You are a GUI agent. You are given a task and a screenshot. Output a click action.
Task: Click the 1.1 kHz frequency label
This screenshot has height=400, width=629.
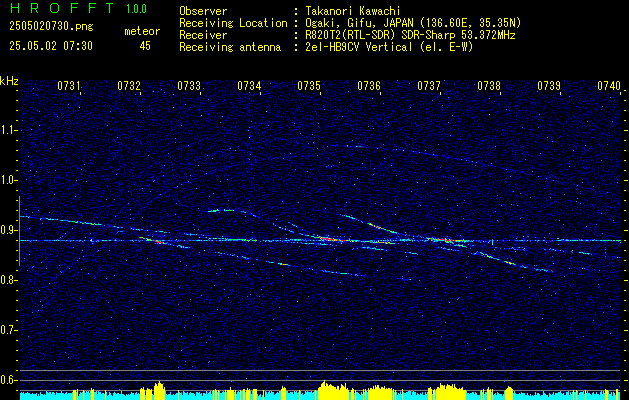8,130
